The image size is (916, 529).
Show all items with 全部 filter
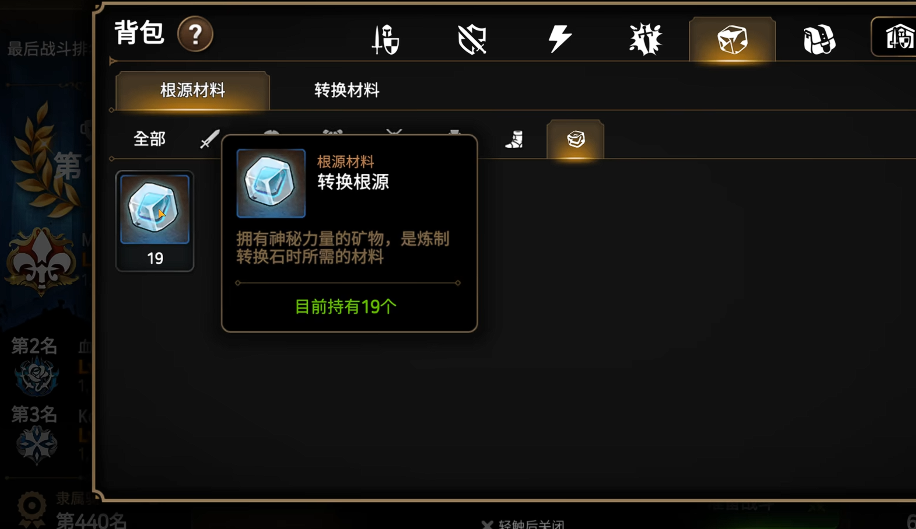coord(150,139)
